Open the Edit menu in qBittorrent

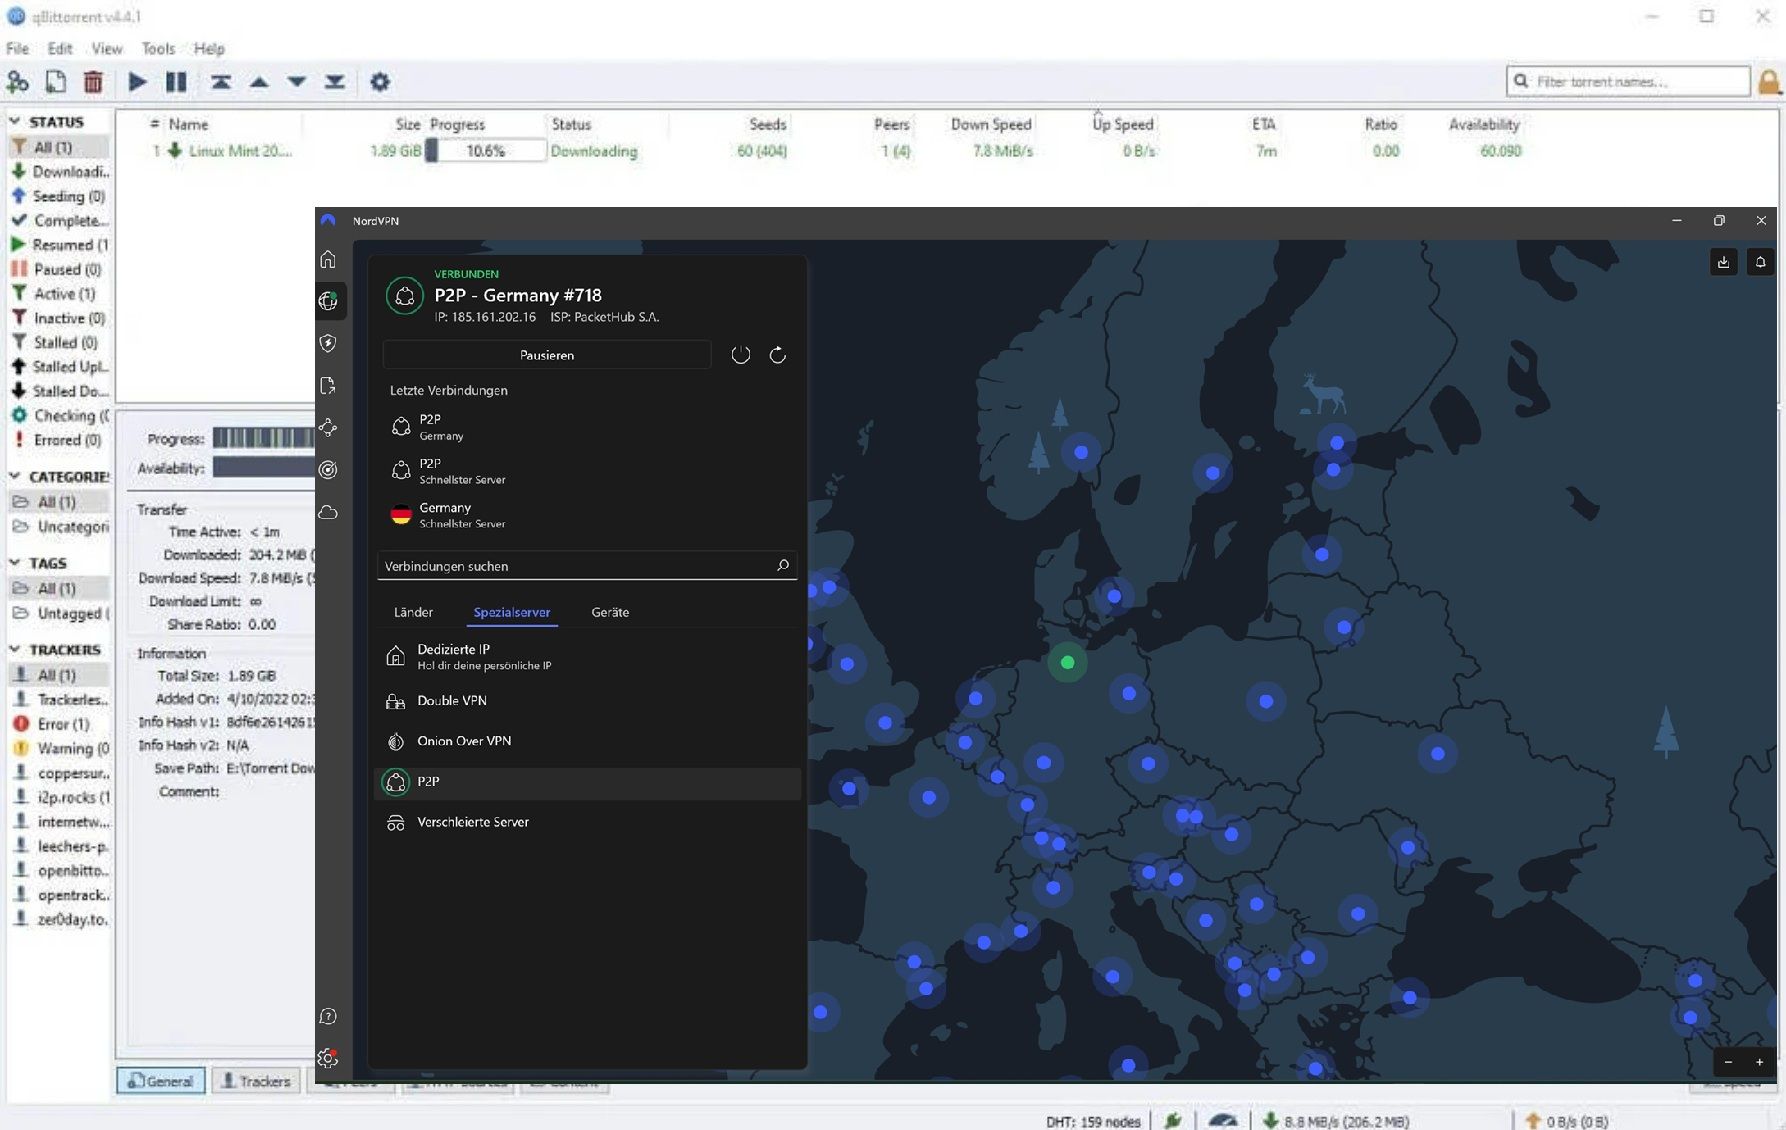[x=60, y=48]
